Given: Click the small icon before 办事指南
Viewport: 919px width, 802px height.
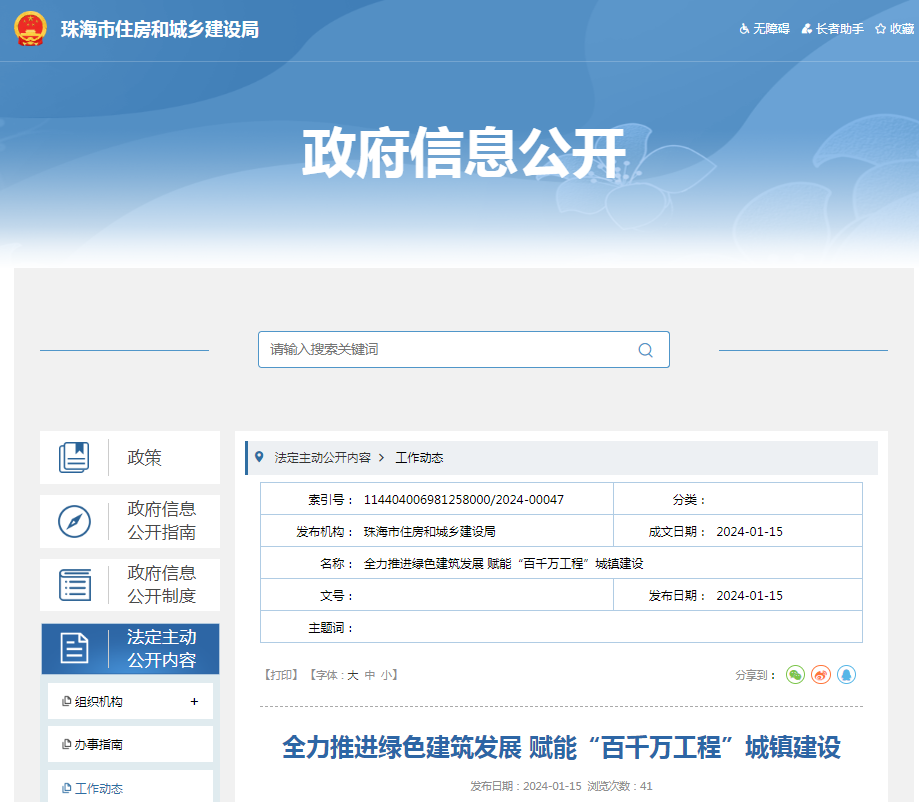Looking at the screenshot, I should (67, 744).
